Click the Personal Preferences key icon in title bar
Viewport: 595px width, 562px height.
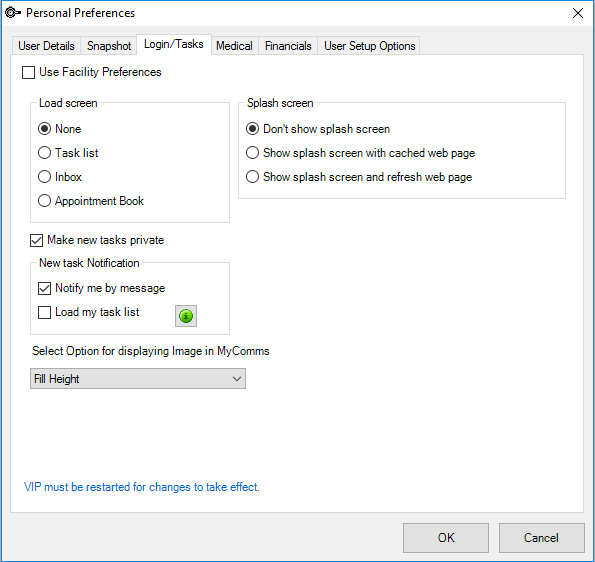pyautogui.click(x=13, y=13)
